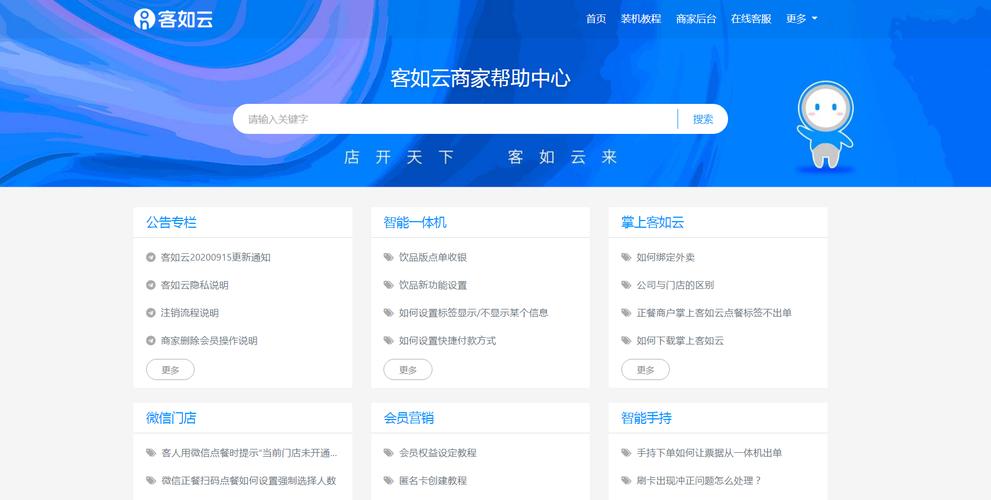Click the bullet icon beside 商家删除会员操作说明

coord(150,341)
